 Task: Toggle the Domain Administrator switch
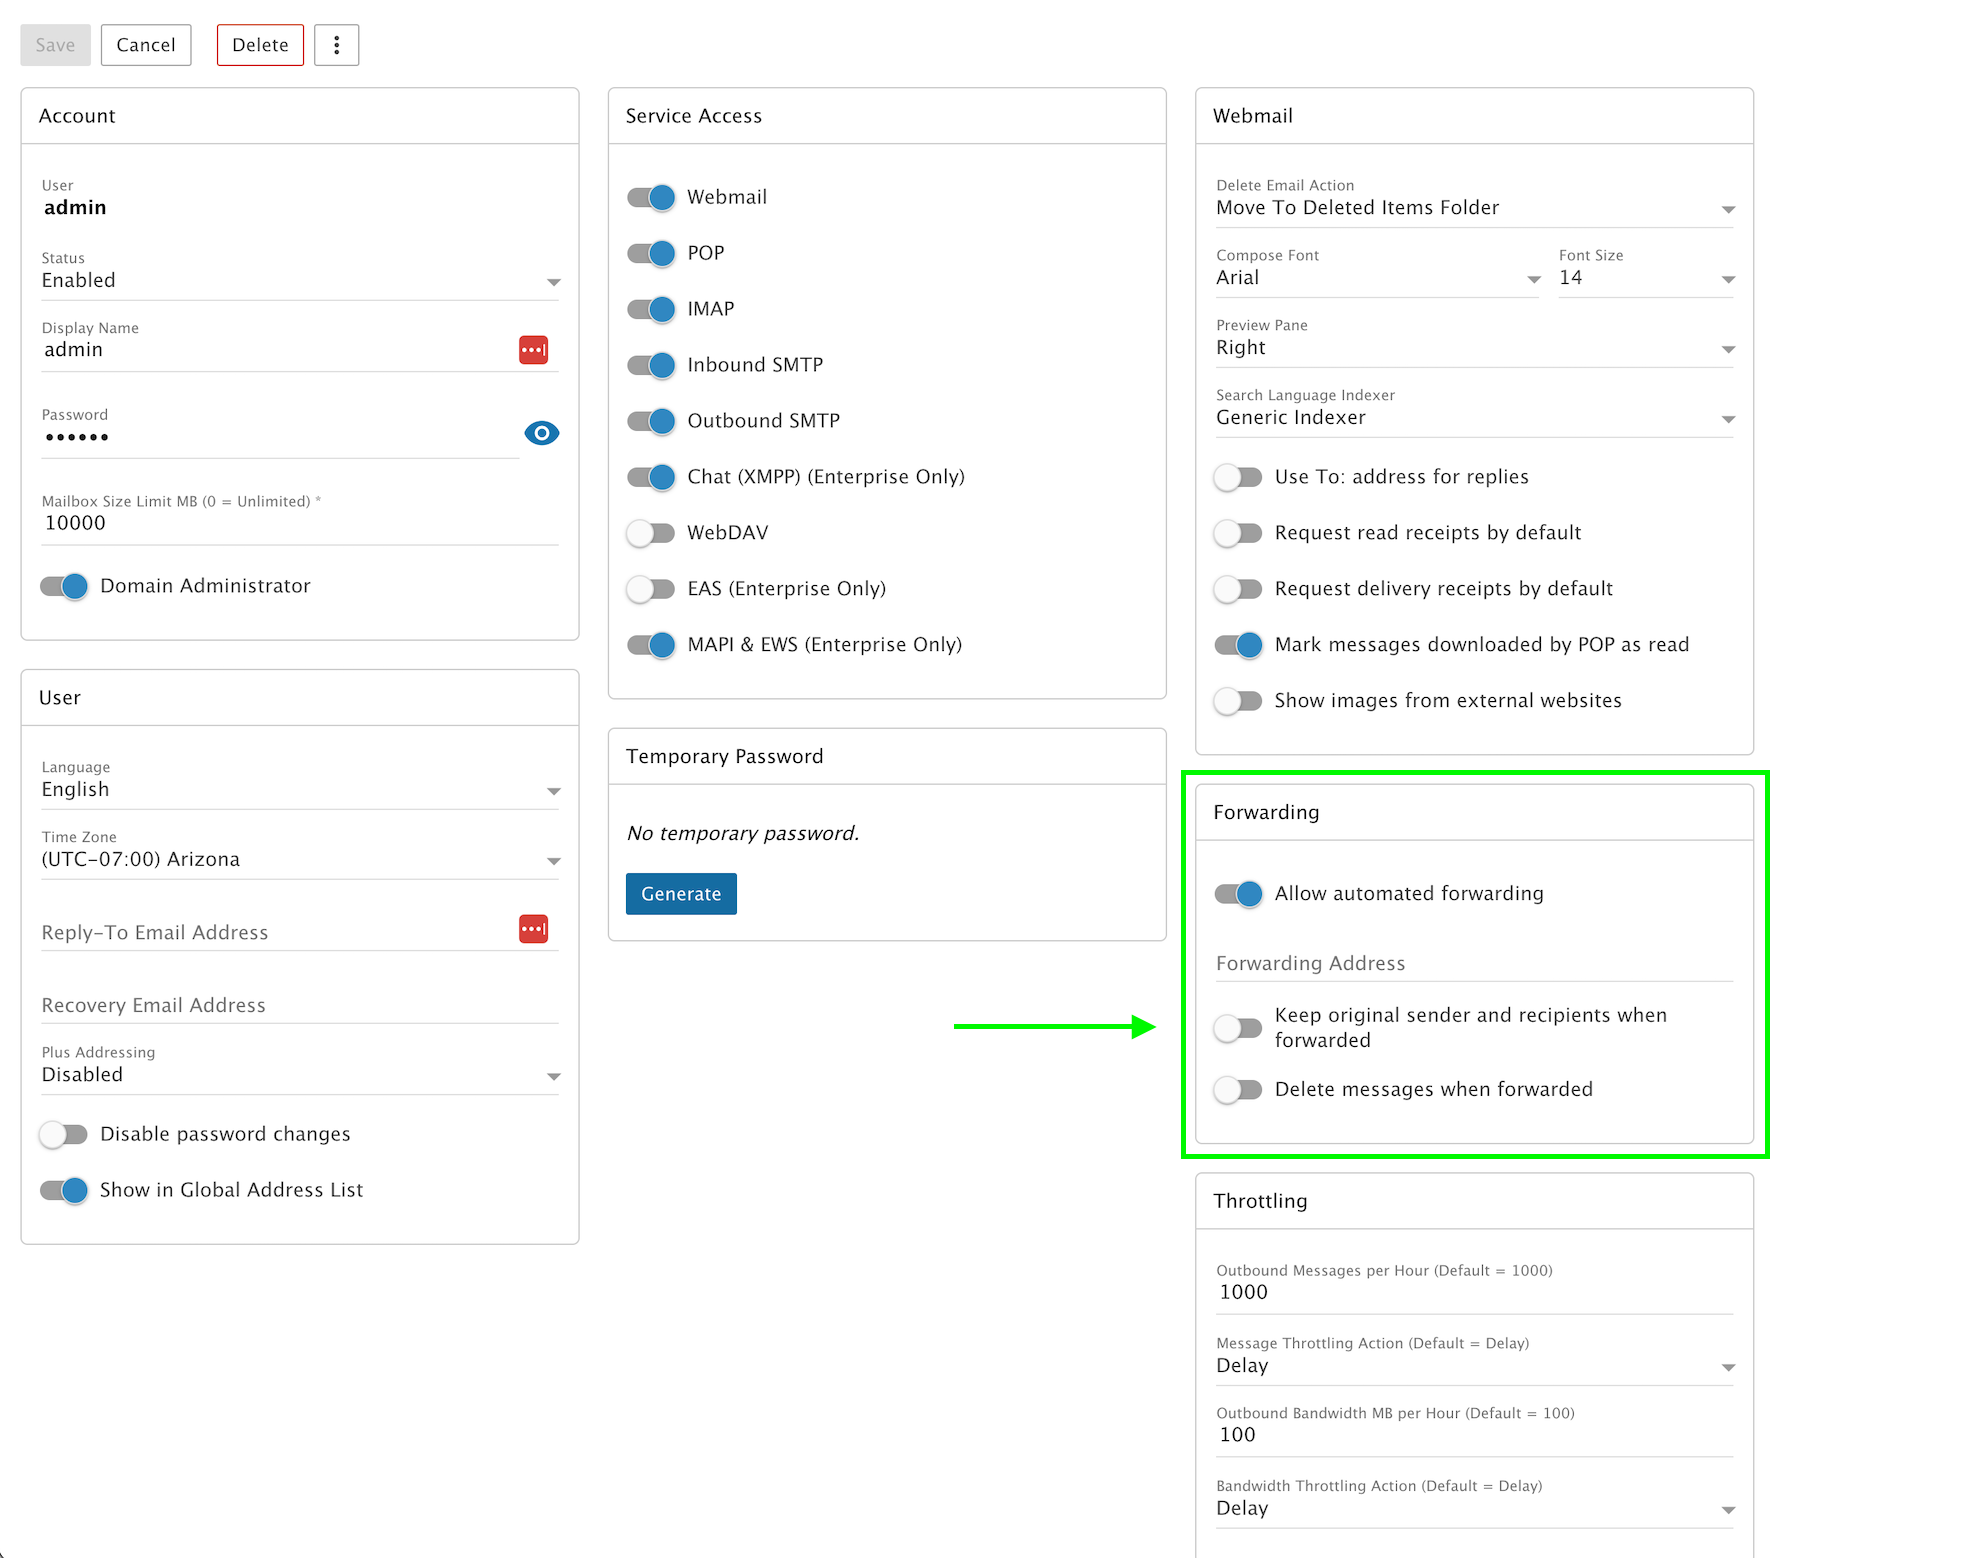[65, 586]
